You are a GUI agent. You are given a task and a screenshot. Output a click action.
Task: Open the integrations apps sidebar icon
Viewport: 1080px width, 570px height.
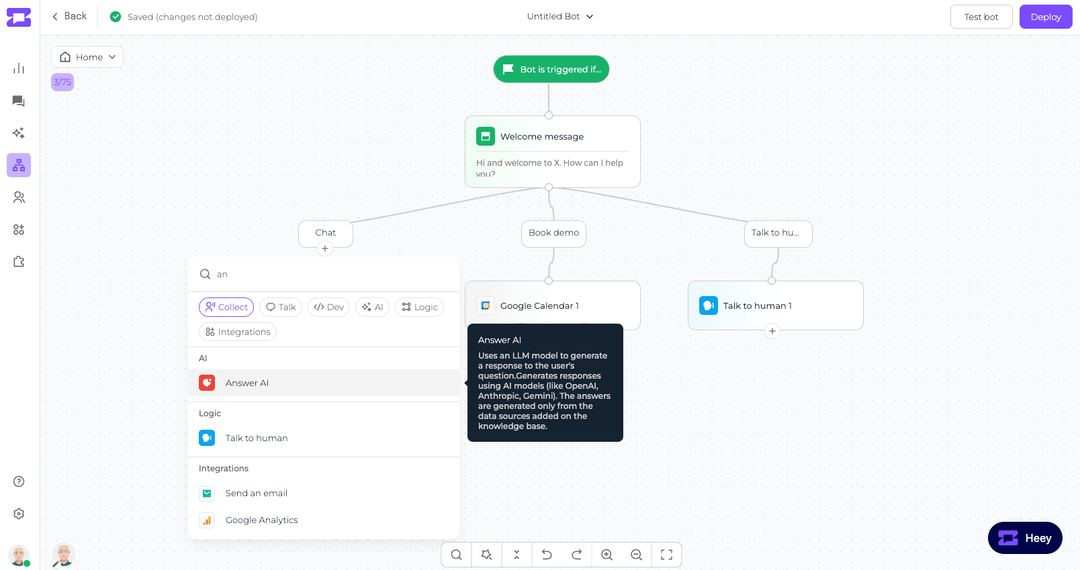[19, 230]
